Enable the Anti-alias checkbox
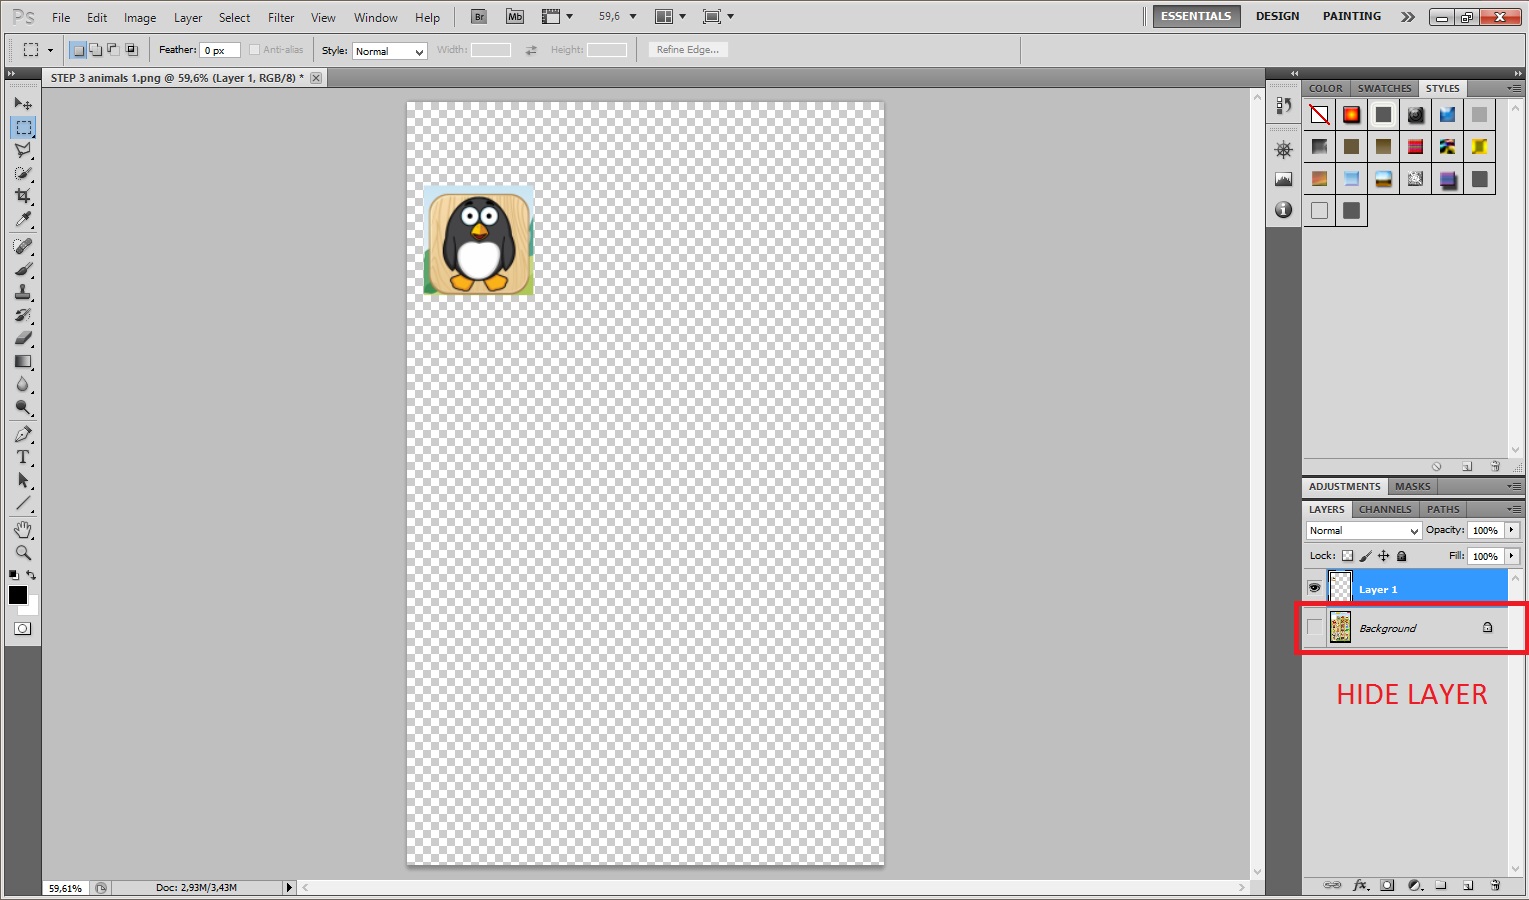 coord(256,49)
